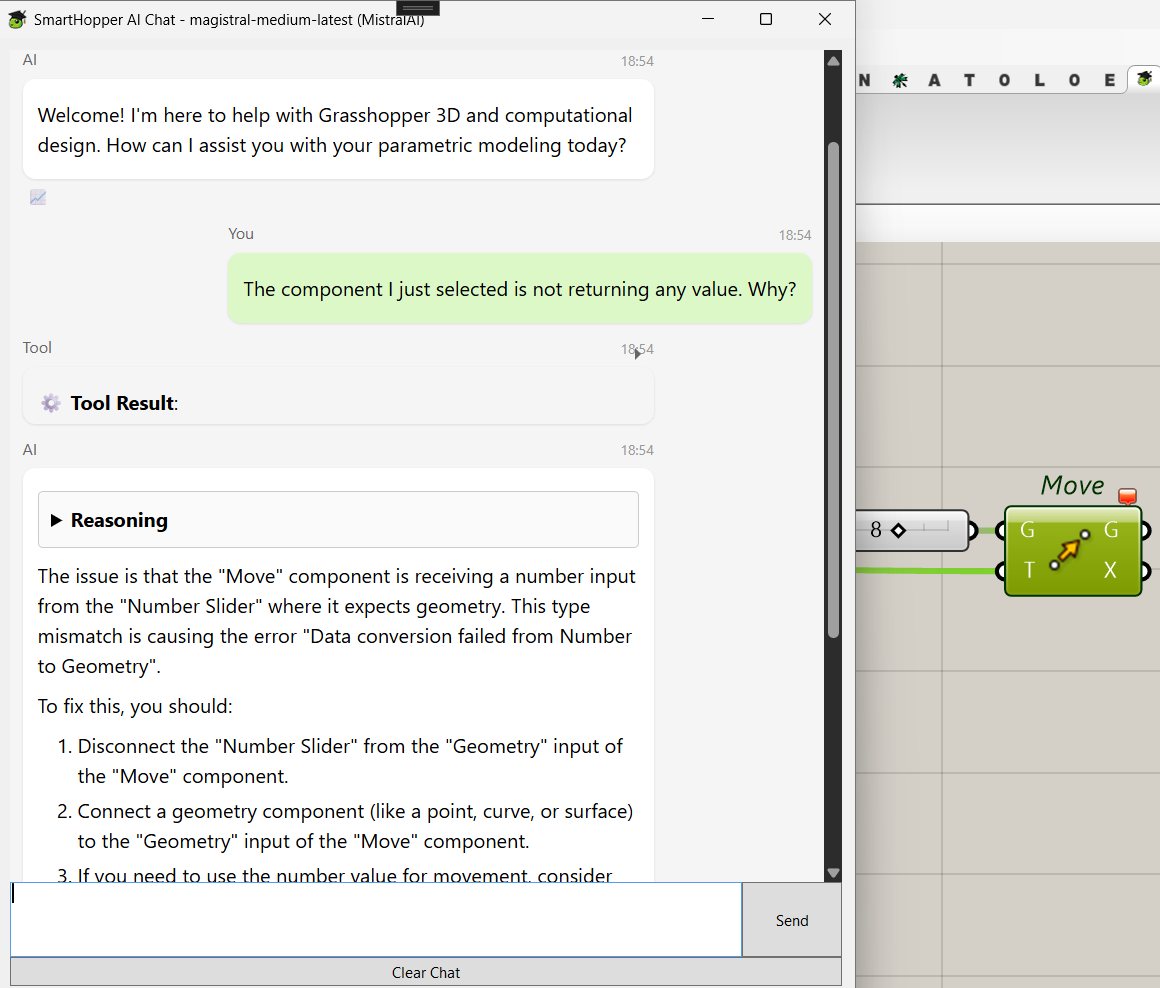The height and width of the screenshot is (988, 1160).
Task: Click the small expand triangle beside Tool timestamp
Action: click(x=637, y=353)
